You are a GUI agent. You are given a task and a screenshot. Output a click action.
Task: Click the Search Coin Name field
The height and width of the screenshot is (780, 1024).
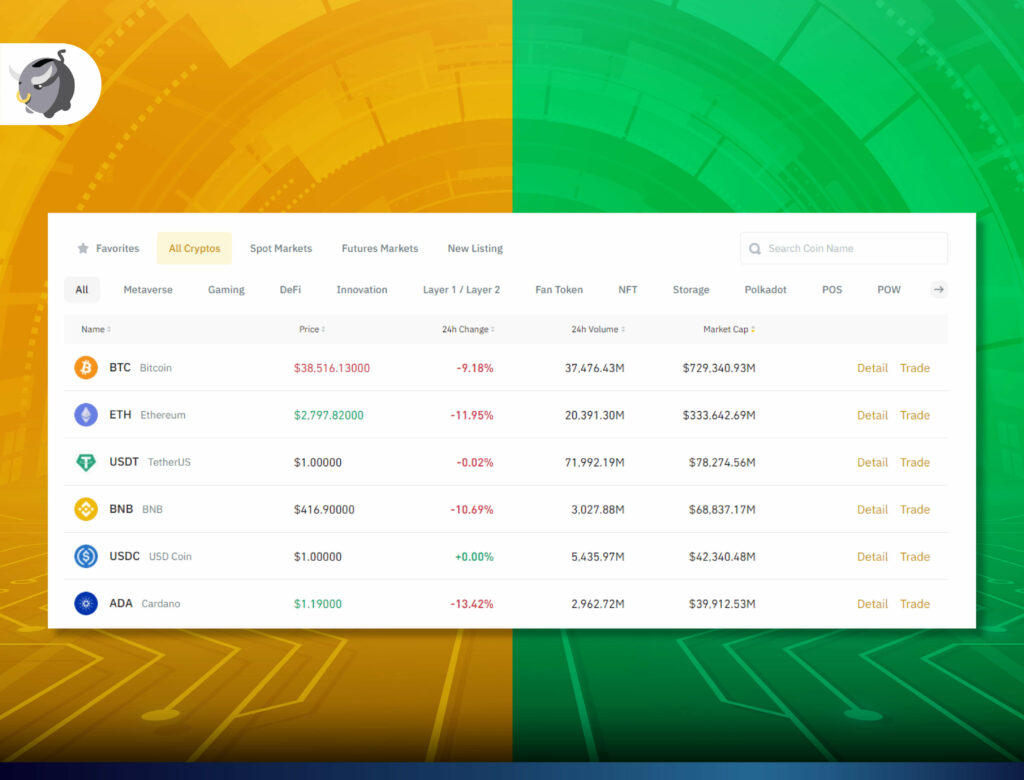point(844,249)
